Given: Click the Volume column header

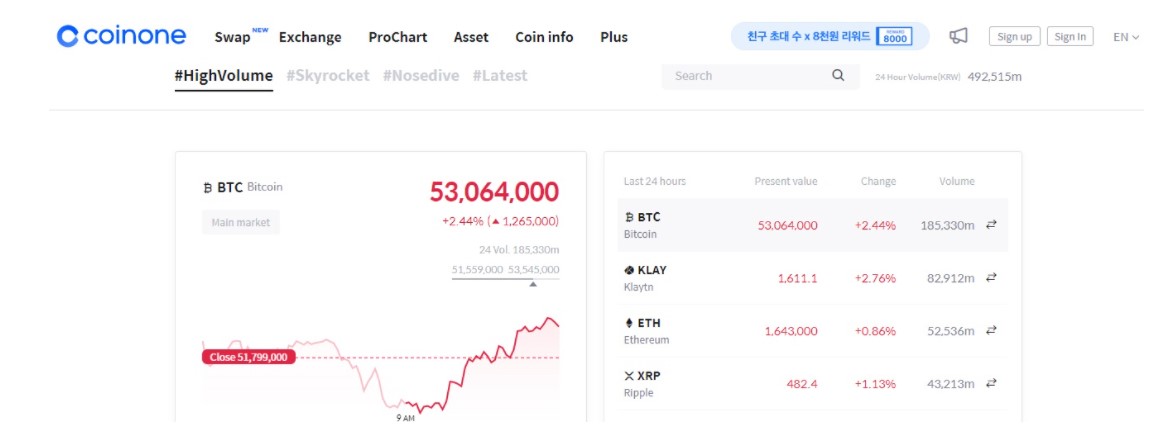Looking at the screenshot, I should pyautogui.click(x=957, y=181).
